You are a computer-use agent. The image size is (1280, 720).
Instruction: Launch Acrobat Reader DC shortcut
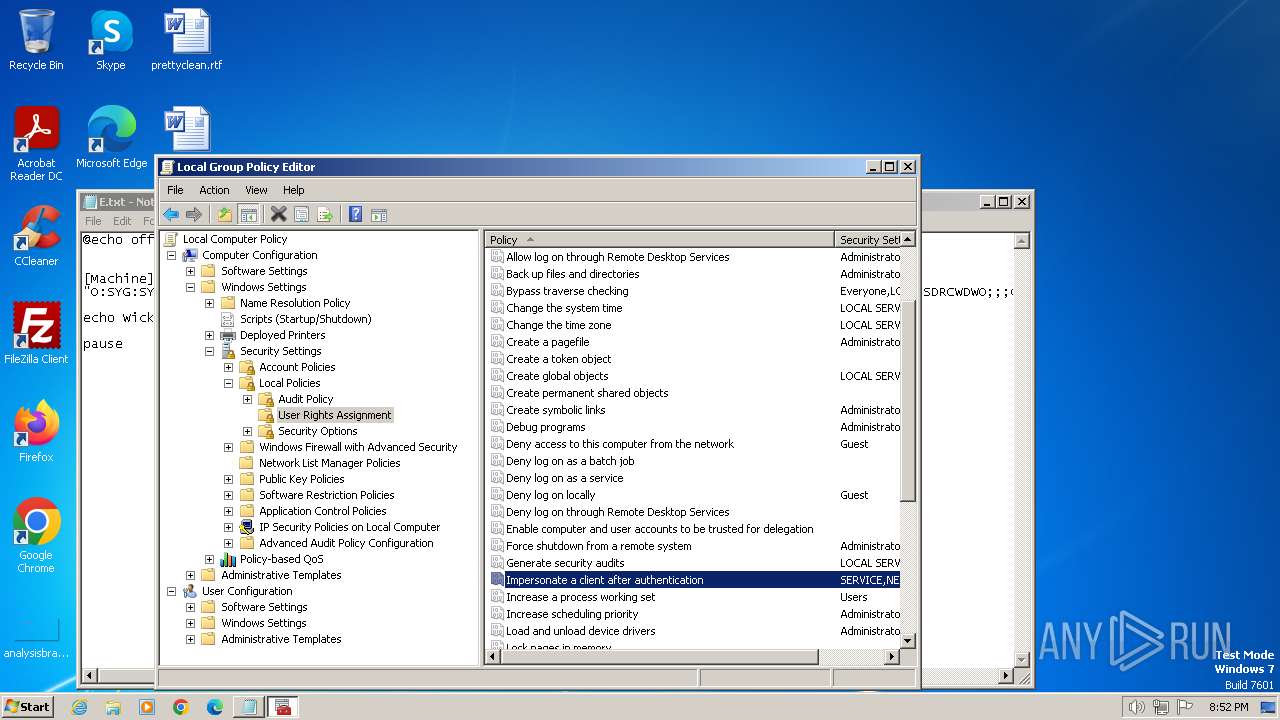[x=36, y=144]
